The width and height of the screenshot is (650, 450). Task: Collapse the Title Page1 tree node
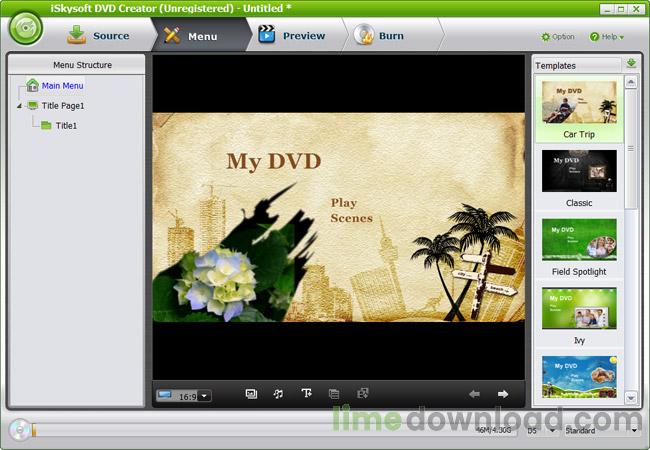tap(20, 106)
